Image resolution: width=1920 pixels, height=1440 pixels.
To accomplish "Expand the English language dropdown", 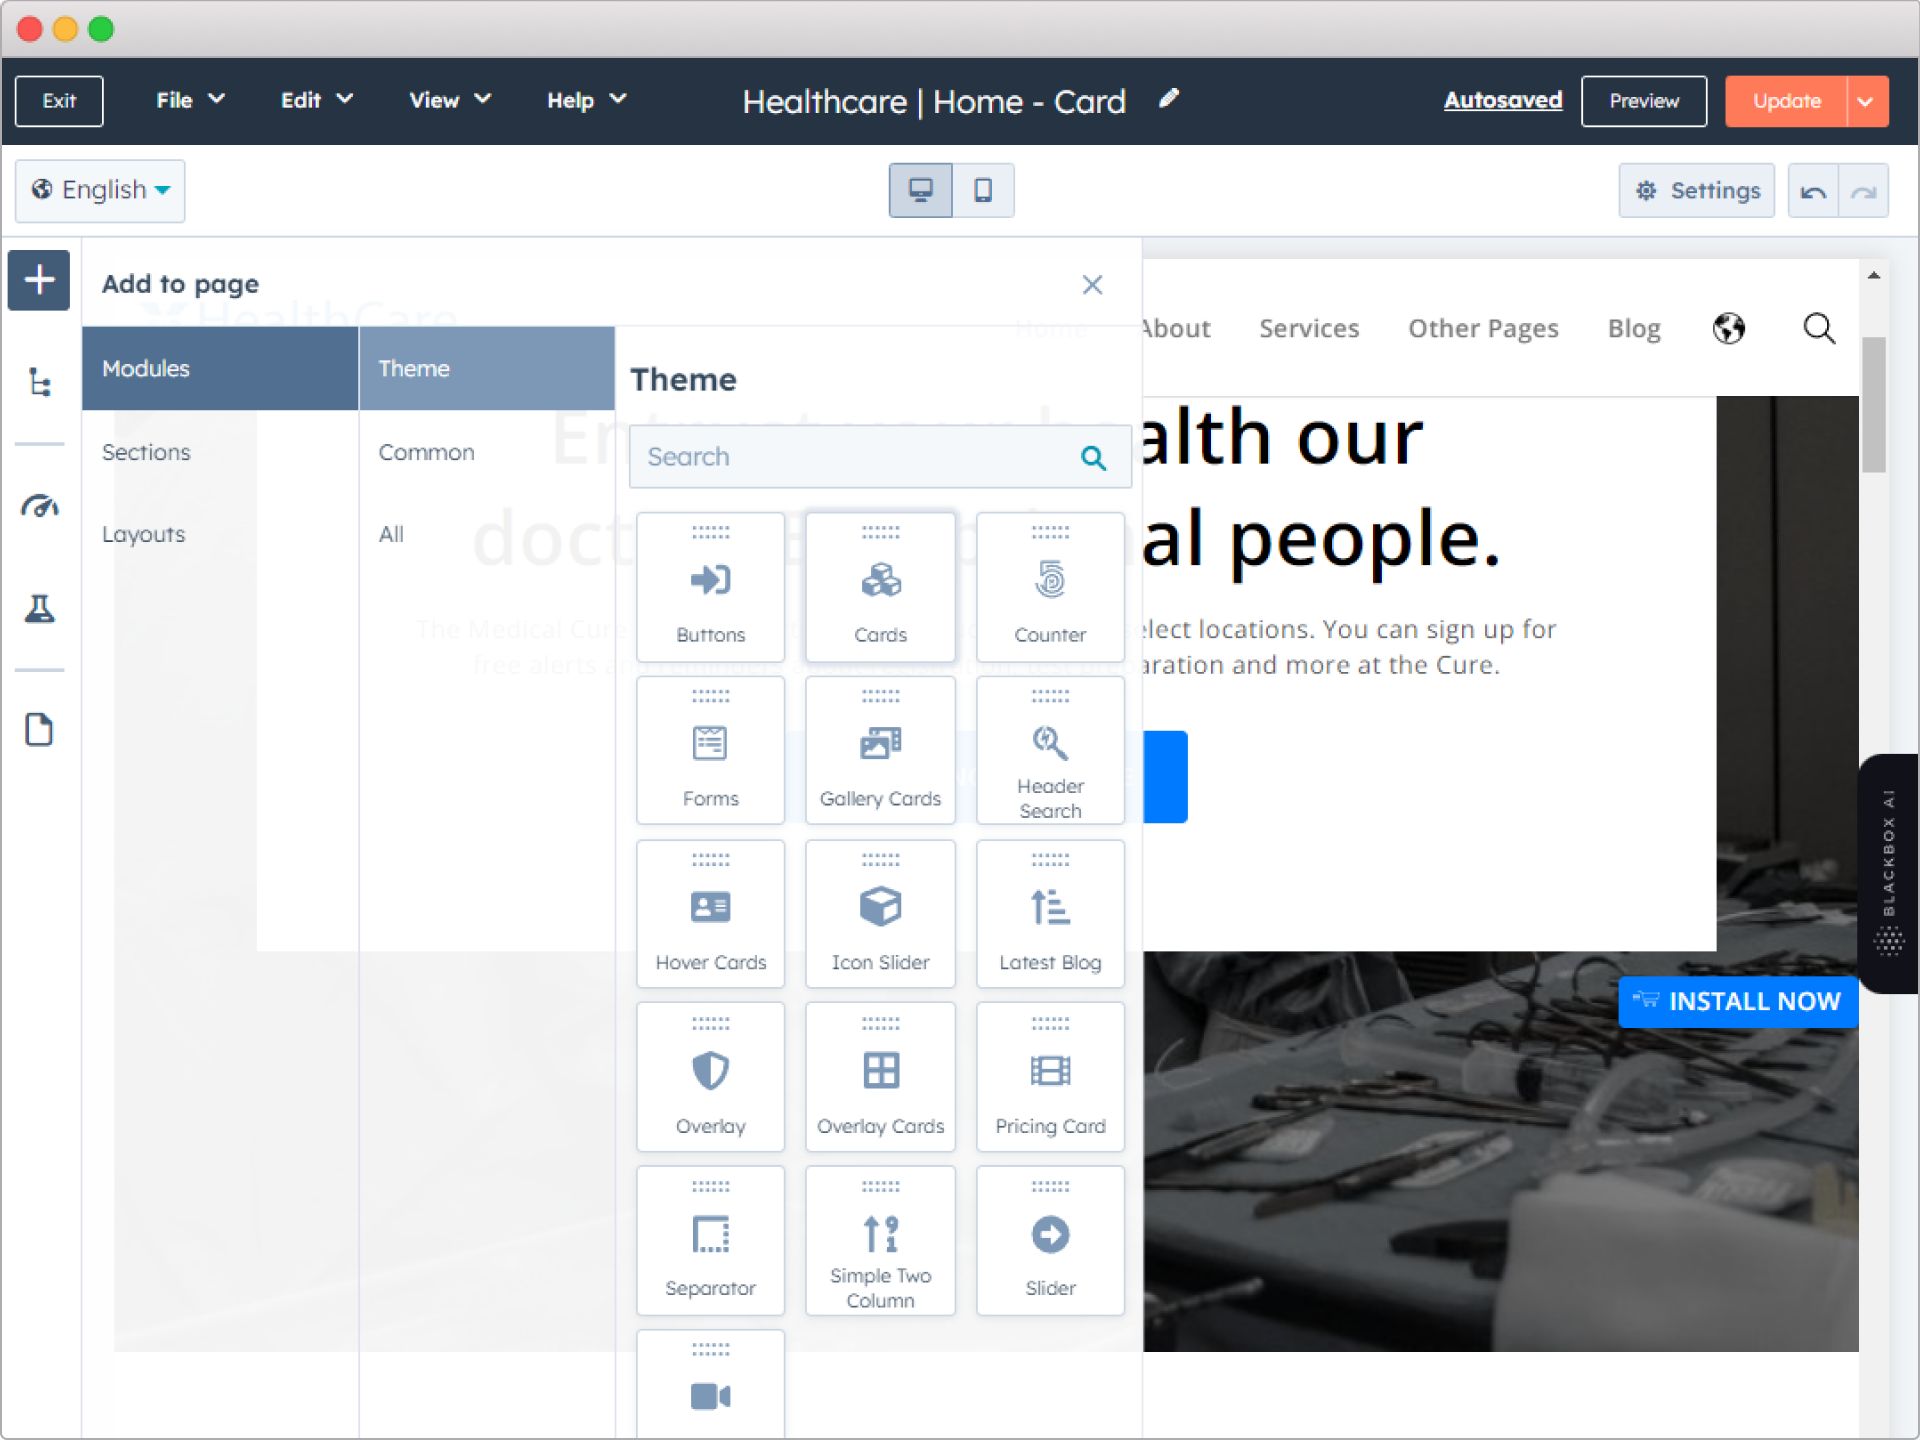I will [100, 190].
